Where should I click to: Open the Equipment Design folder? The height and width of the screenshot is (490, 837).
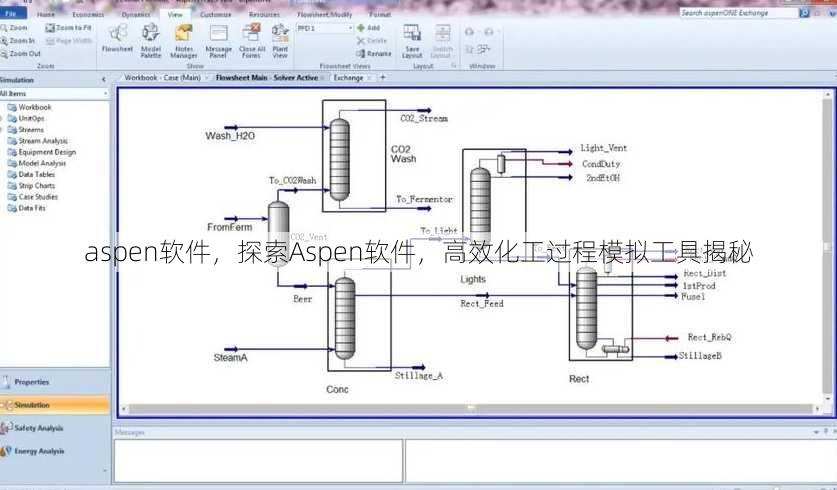click(x=42, y=152)
